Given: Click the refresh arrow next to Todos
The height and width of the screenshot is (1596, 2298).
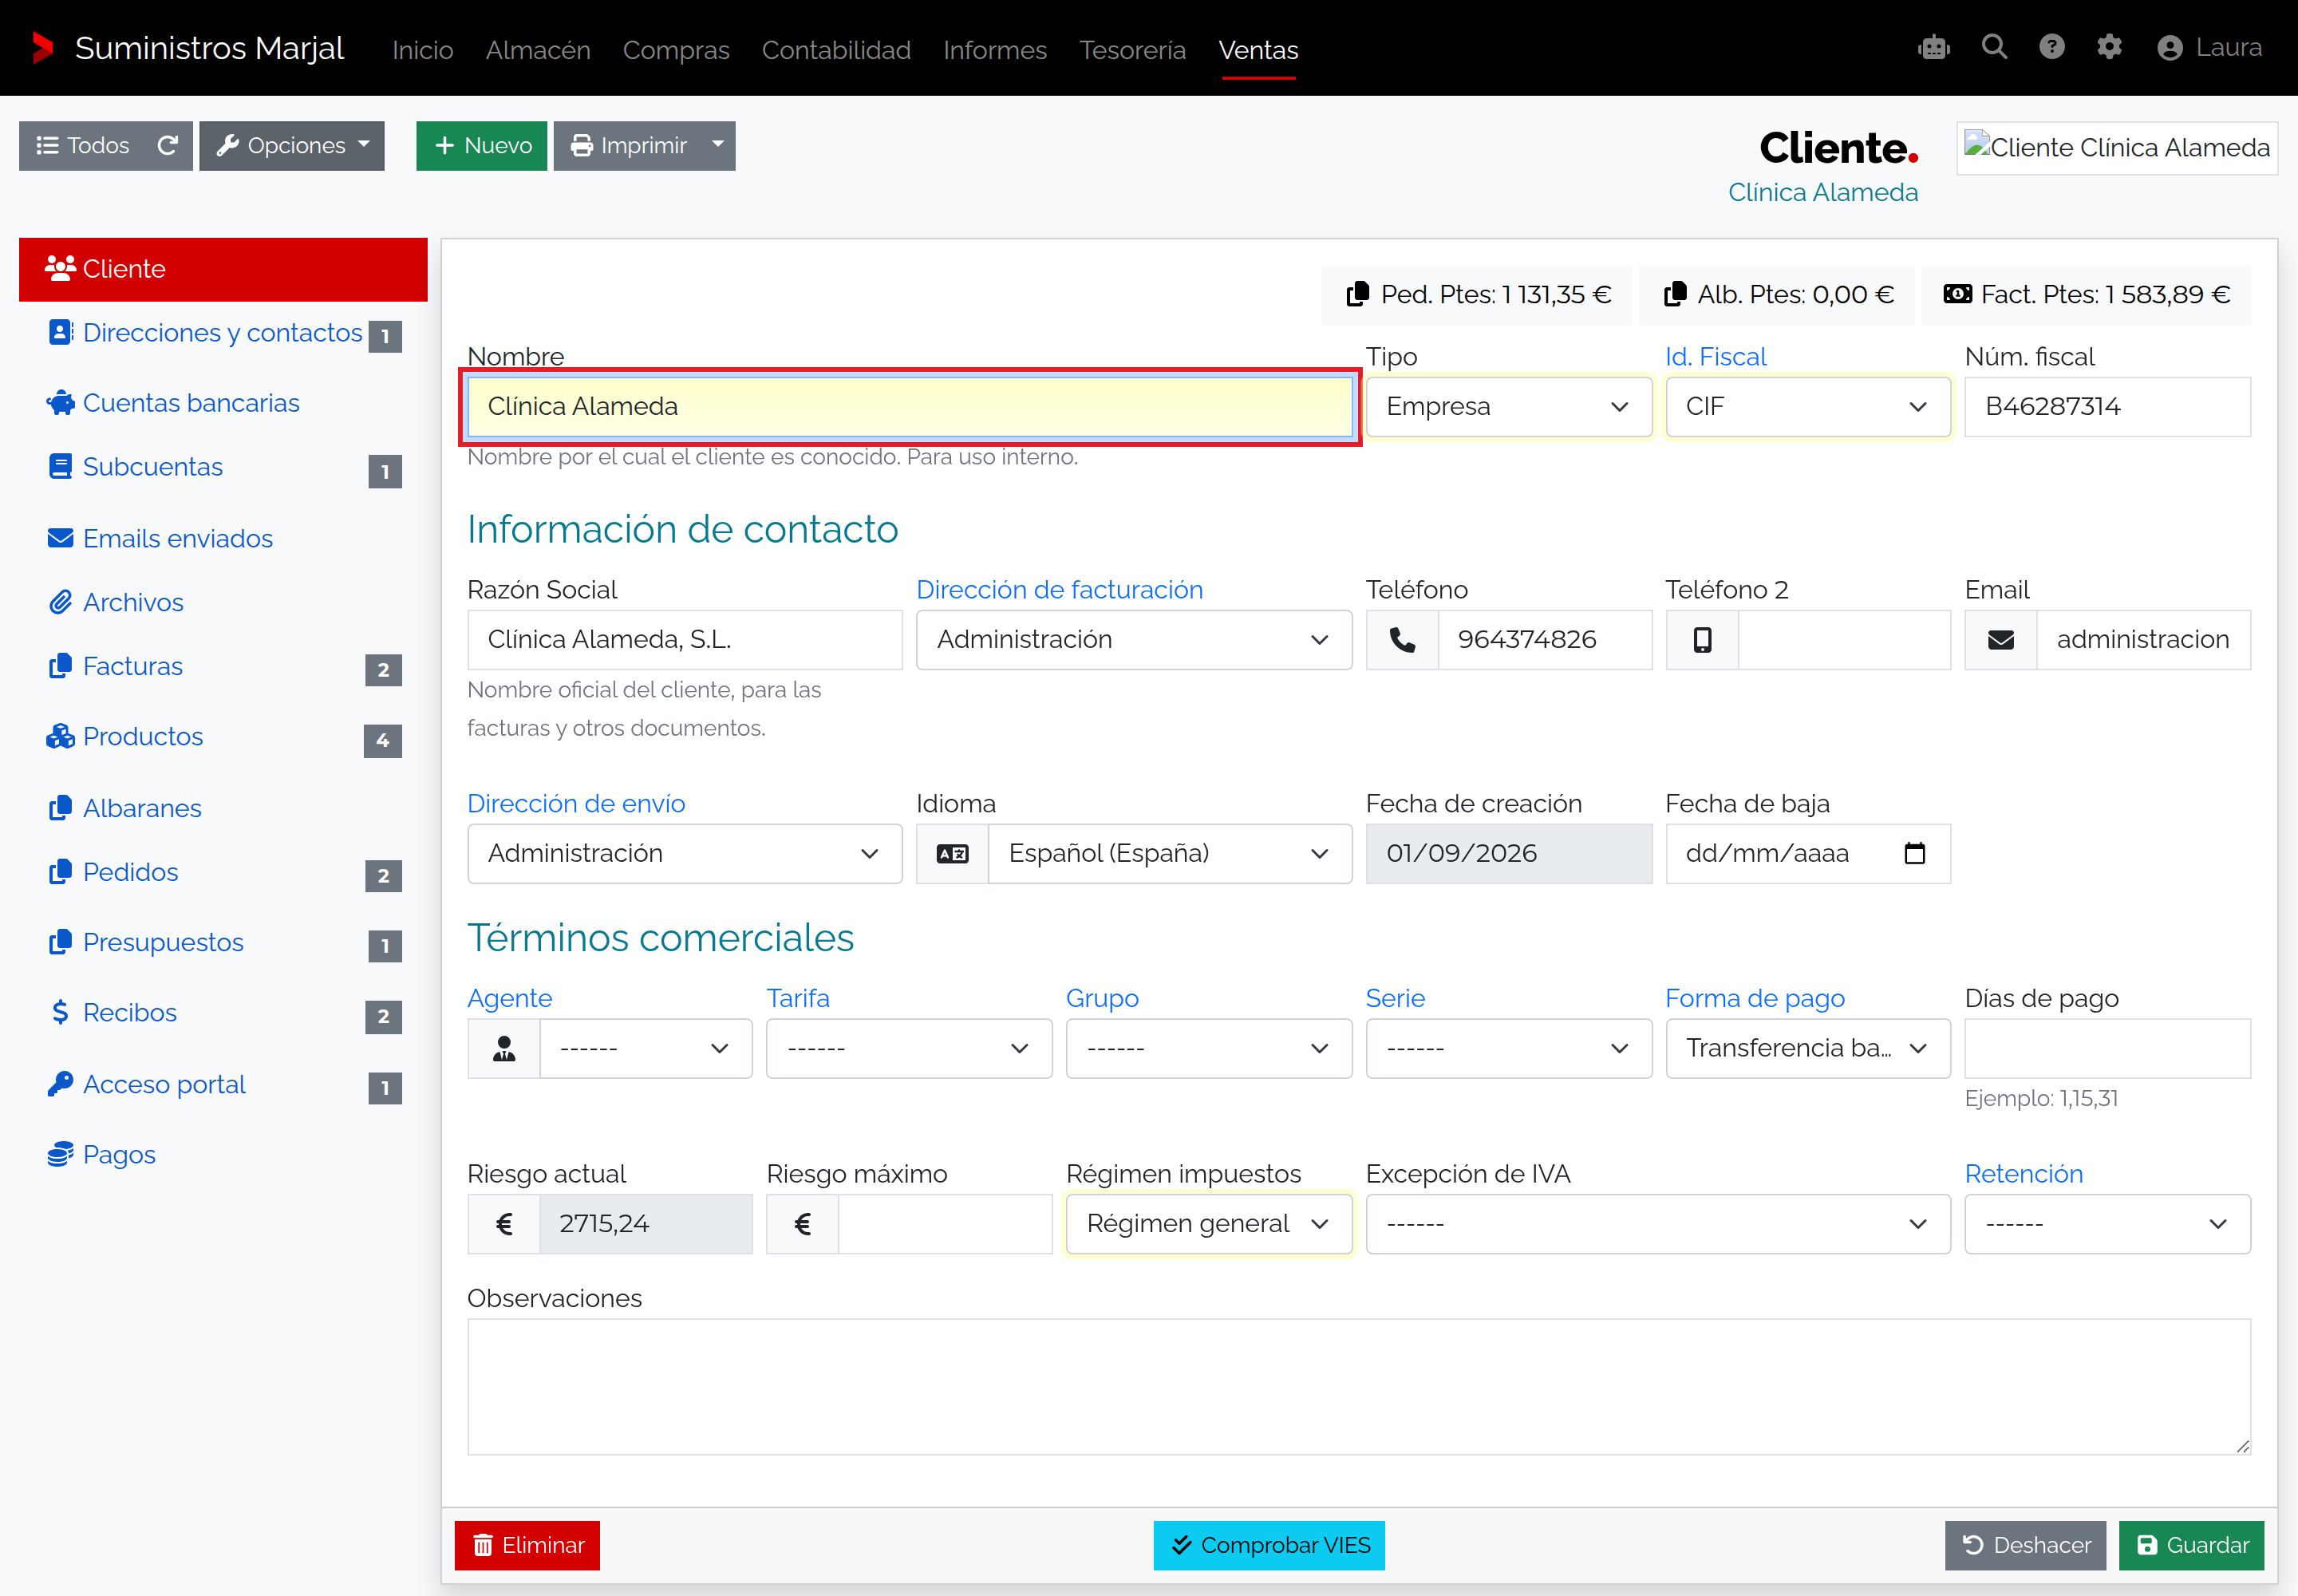Looking at the screenshot, I should [168, 145].
